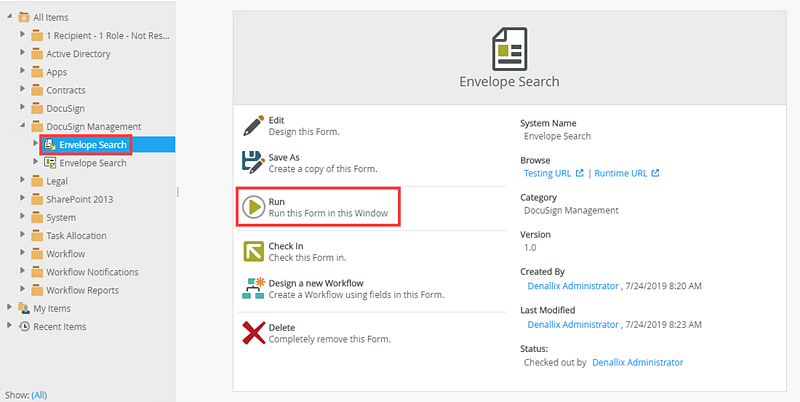Viewport: 800px width, 402px height.
Task: Click the red Delete X icon
Action: coord(253,333)
